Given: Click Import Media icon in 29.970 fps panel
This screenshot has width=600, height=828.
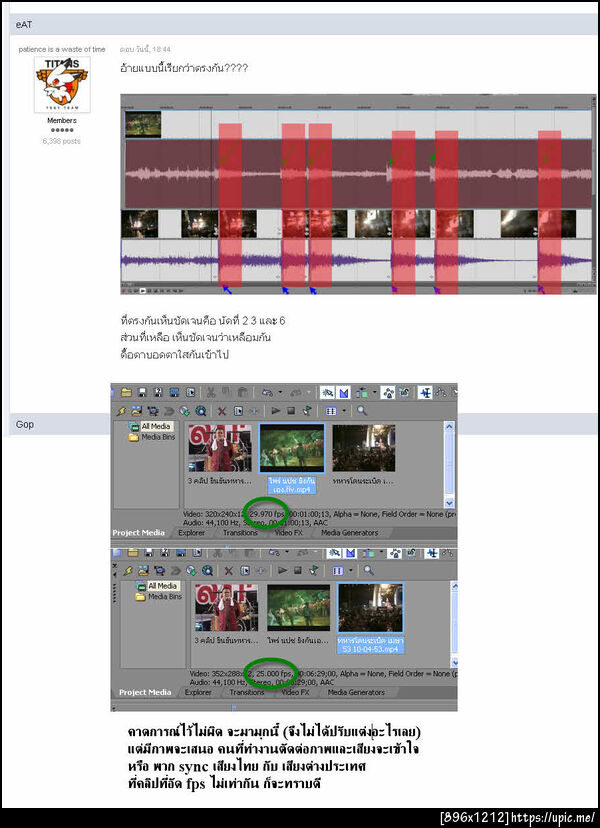Looking at the screenshot, I should click(x=137, y=411).
